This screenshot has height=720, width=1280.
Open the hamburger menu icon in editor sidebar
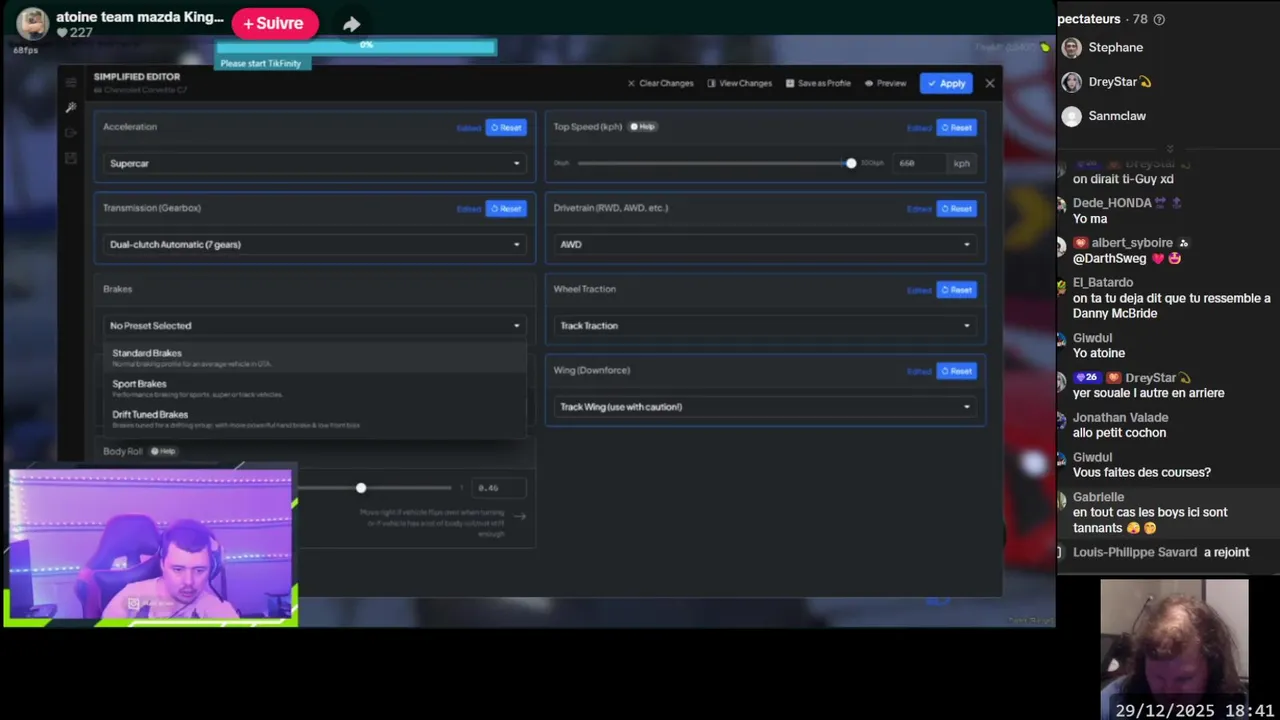tap(71, 82)
